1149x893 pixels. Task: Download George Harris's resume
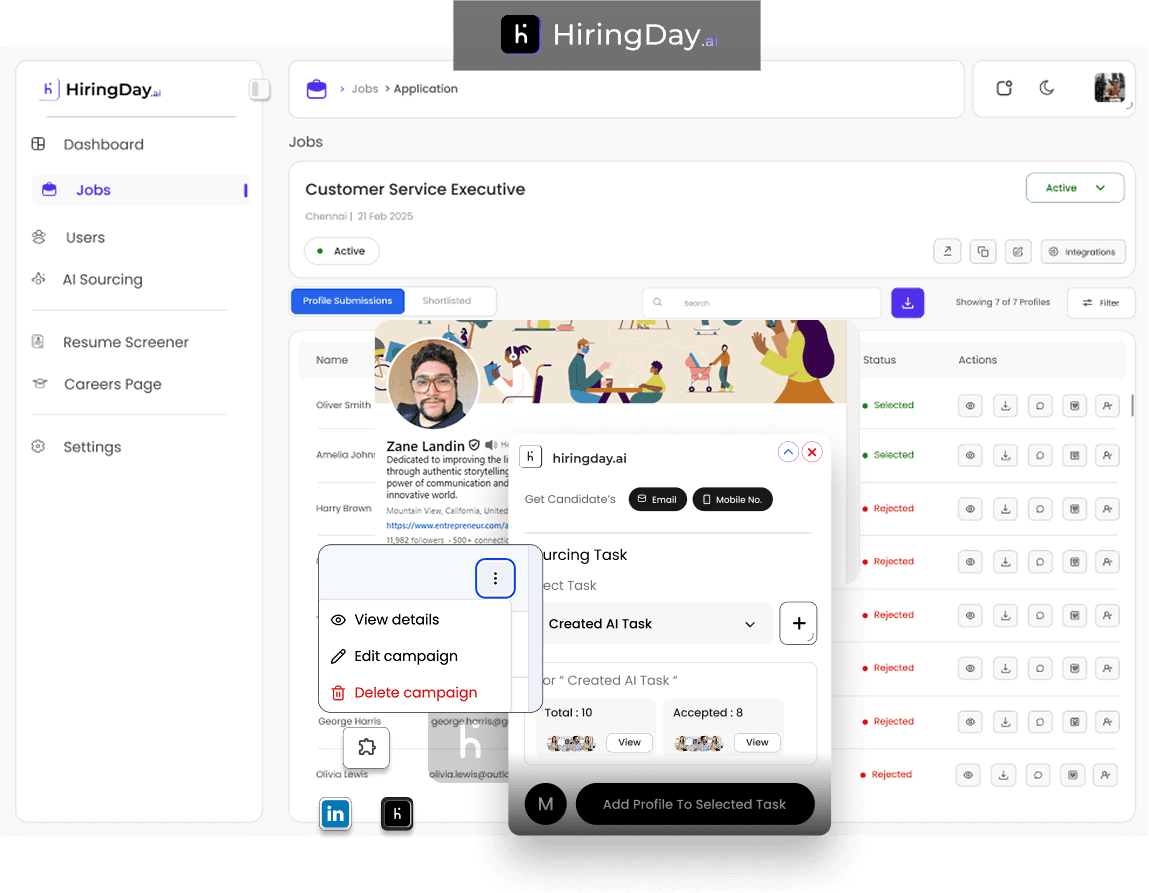point(1005,722)
